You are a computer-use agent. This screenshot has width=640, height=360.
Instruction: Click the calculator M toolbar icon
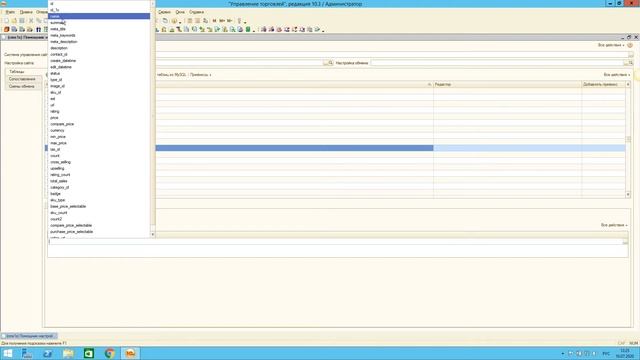[x=214, y=21]
